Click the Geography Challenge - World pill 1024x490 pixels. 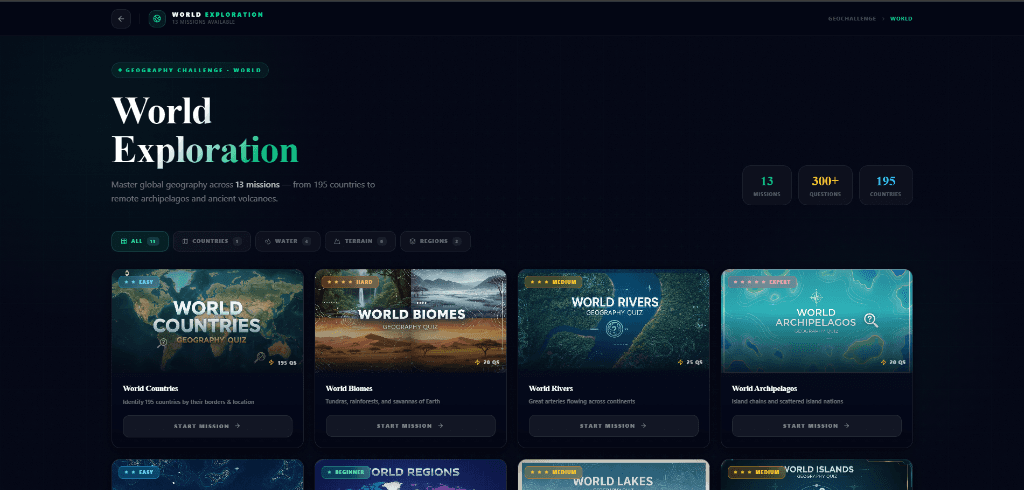point(190,70)
